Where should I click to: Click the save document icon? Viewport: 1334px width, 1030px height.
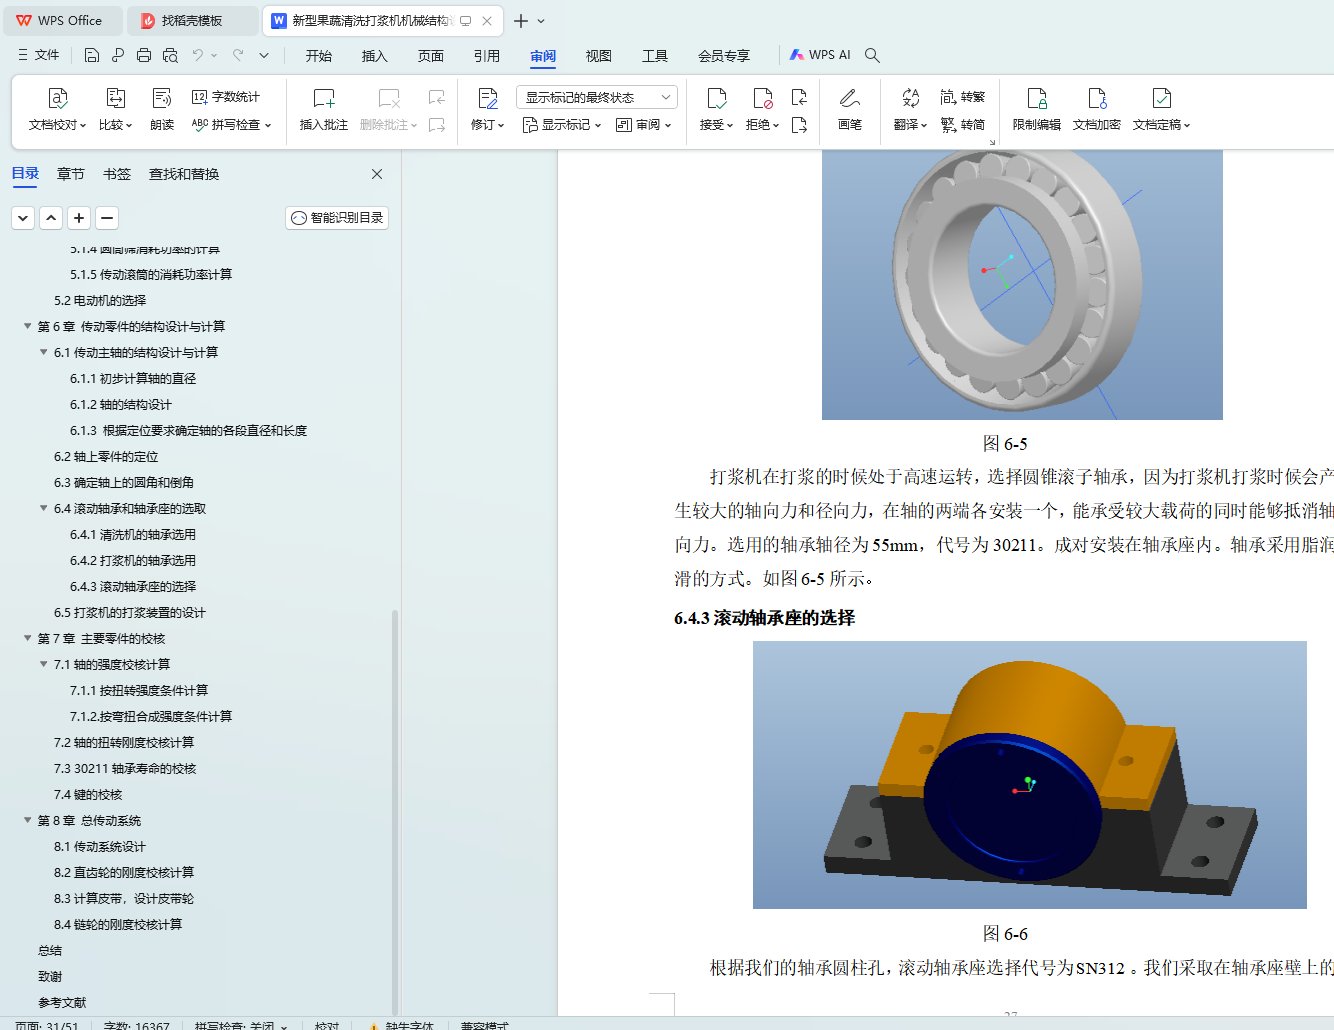tap(92, 55)
